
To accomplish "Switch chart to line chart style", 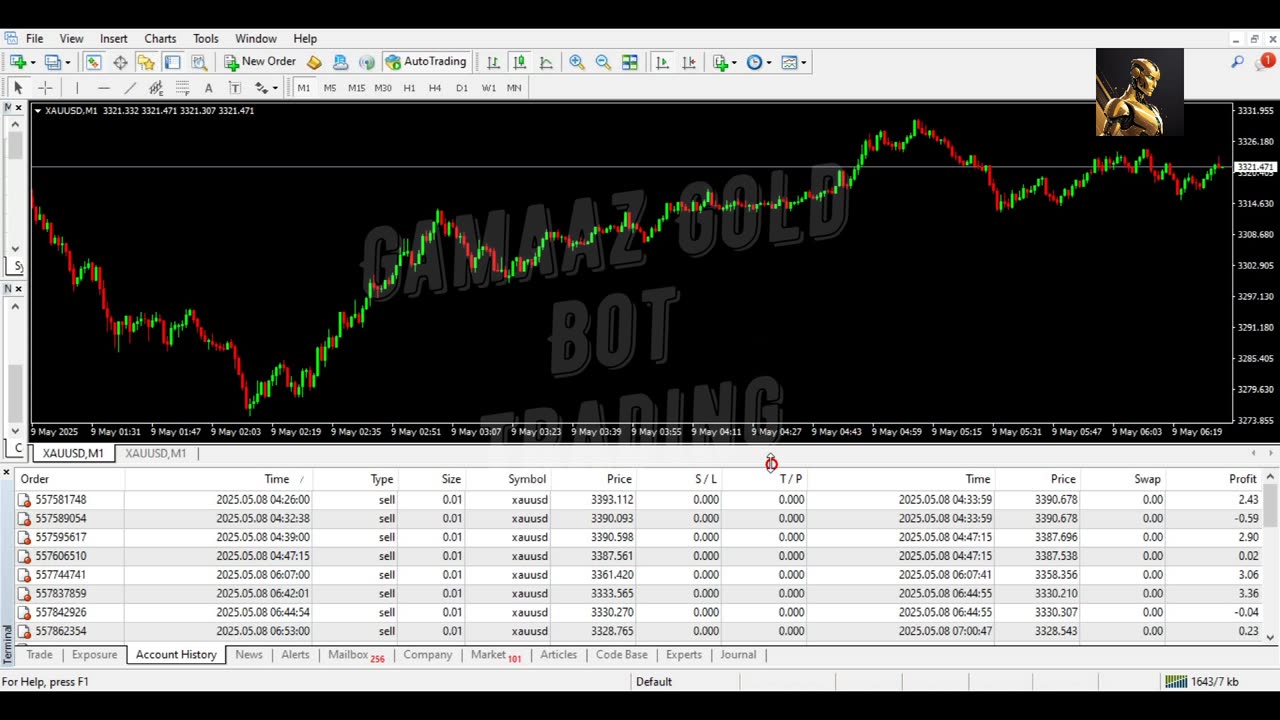I will 546,62.
